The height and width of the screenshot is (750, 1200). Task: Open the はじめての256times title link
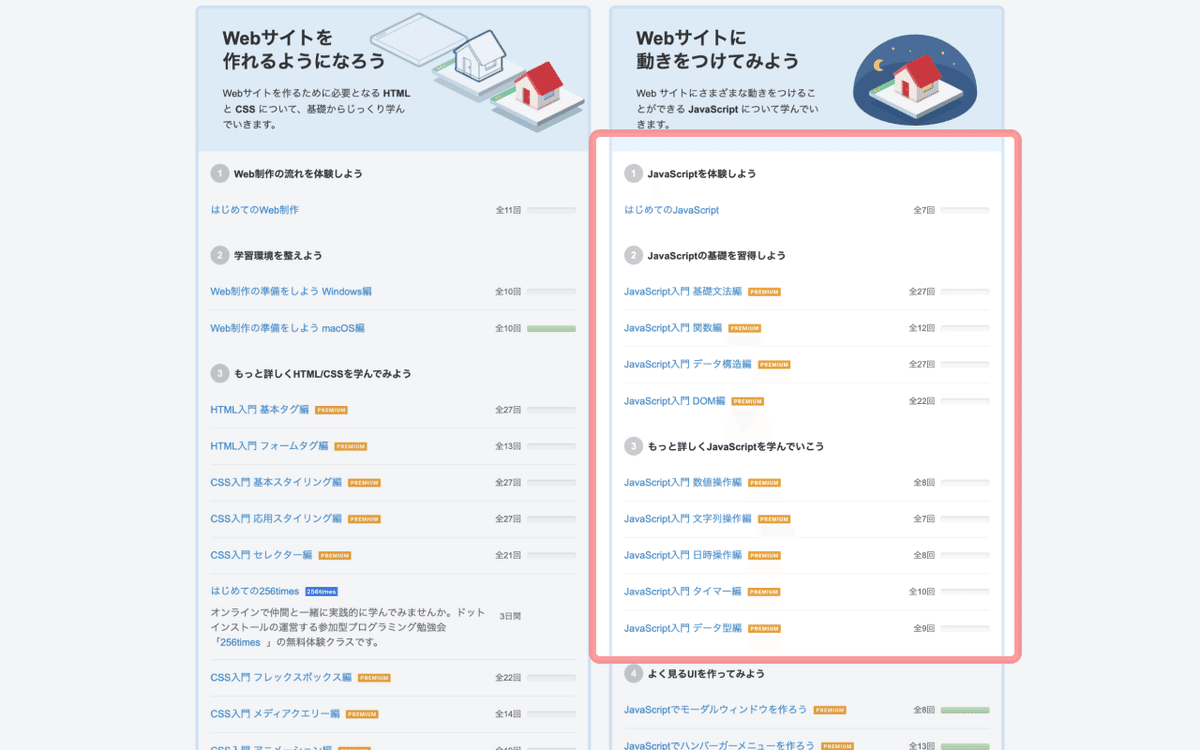click(x=254, y=591)
